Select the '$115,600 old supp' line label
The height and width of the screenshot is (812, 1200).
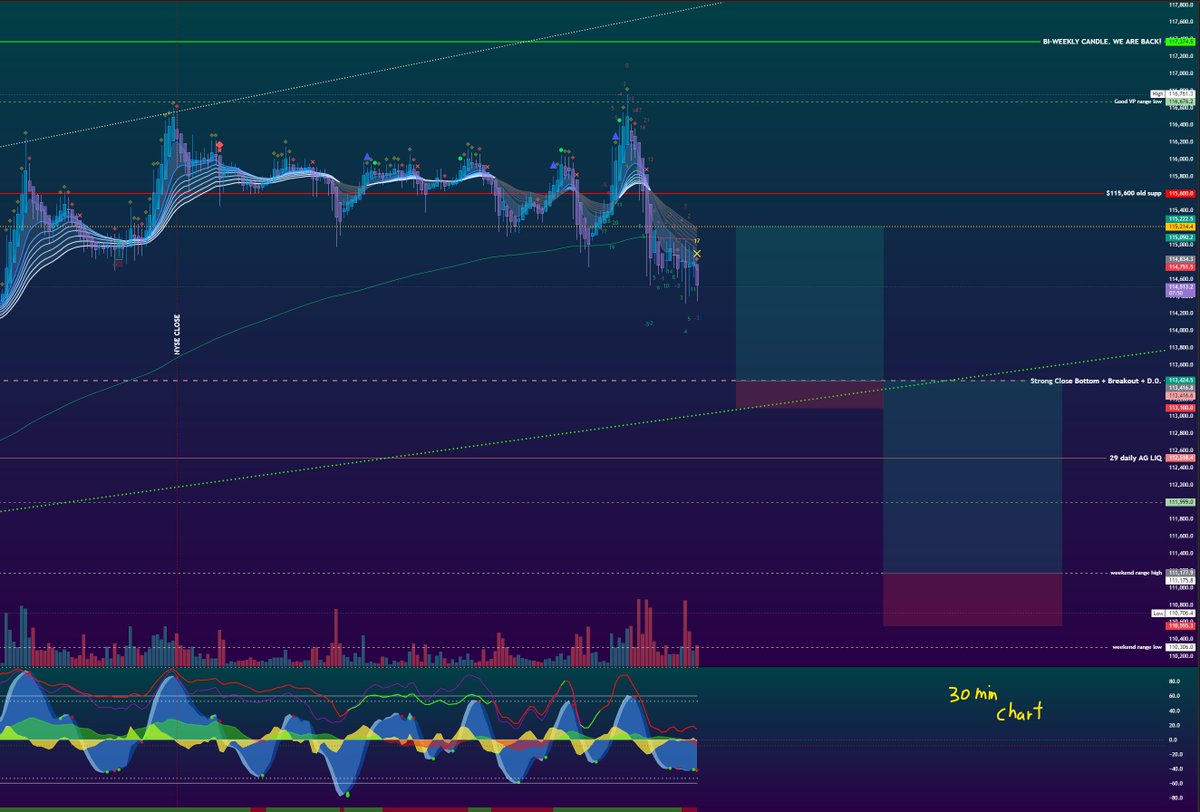pyautogui.click(x=1135, y=192)
